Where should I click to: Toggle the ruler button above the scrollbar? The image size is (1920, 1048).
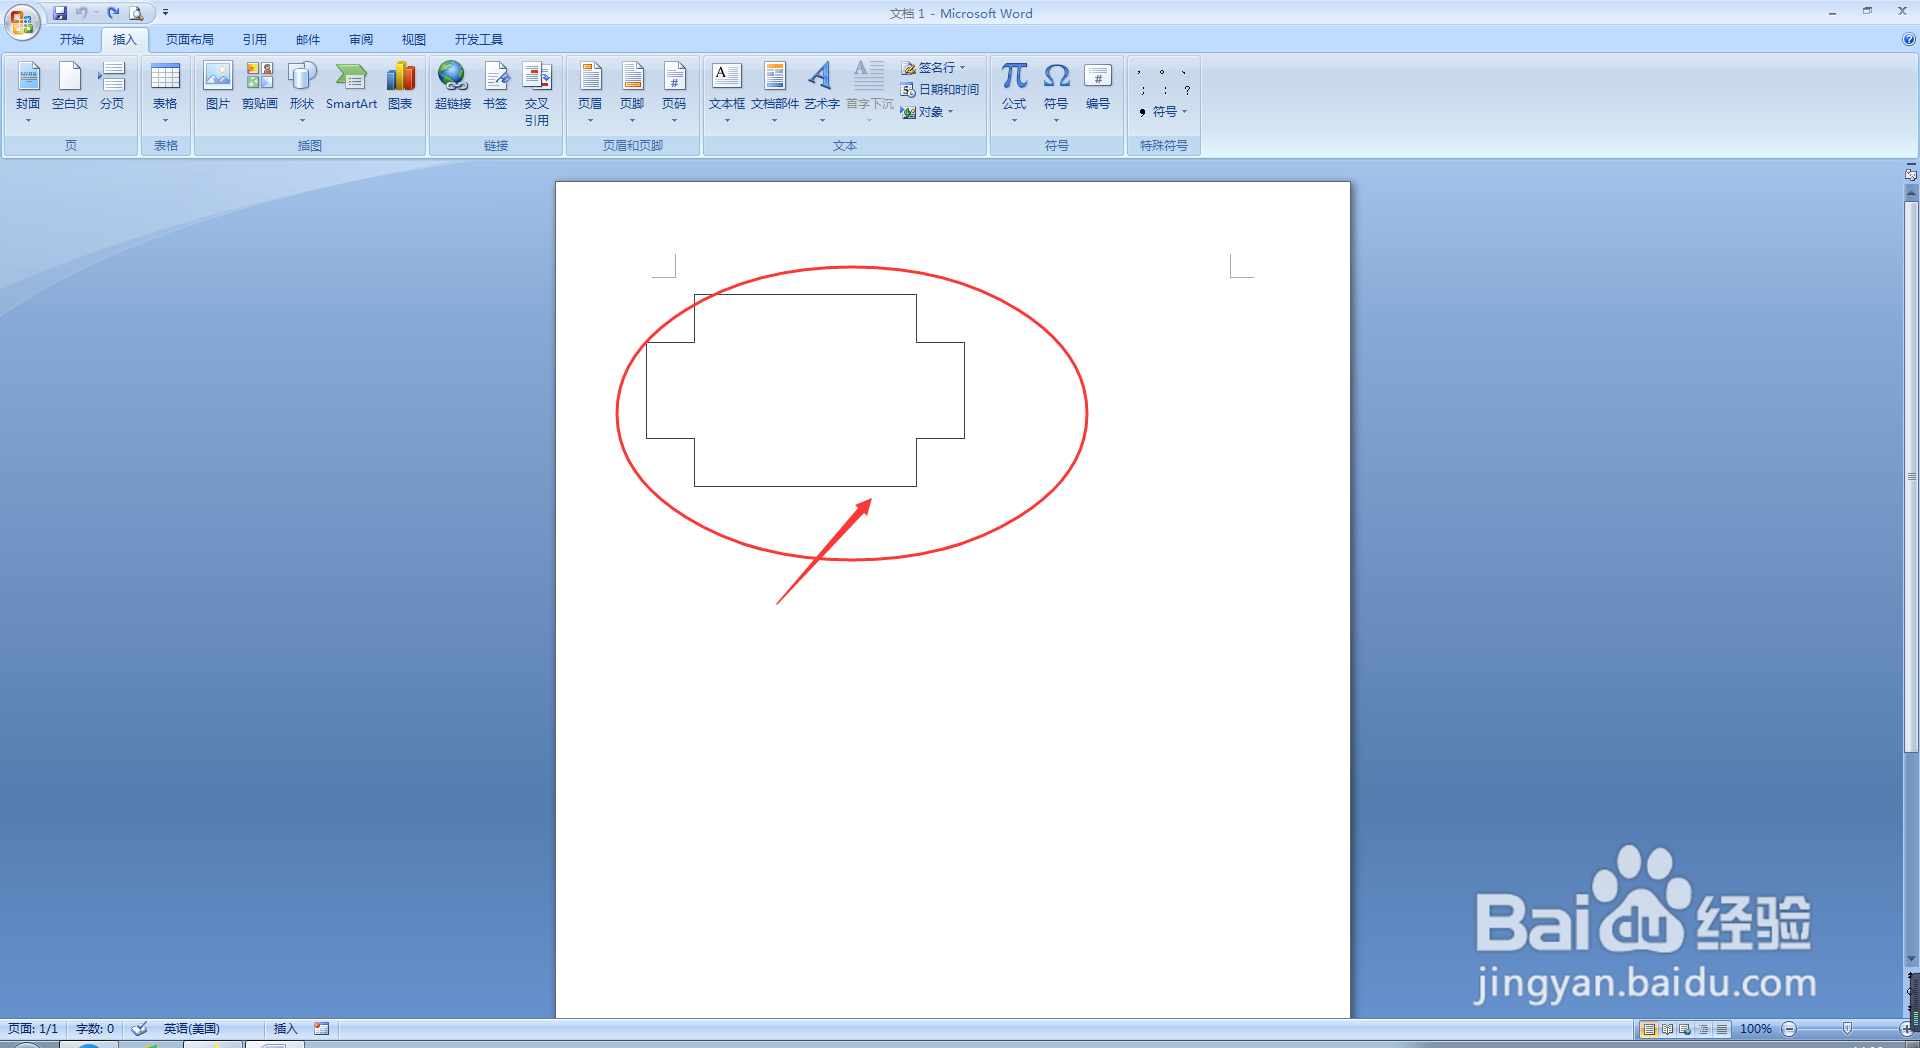point(1911,174)
